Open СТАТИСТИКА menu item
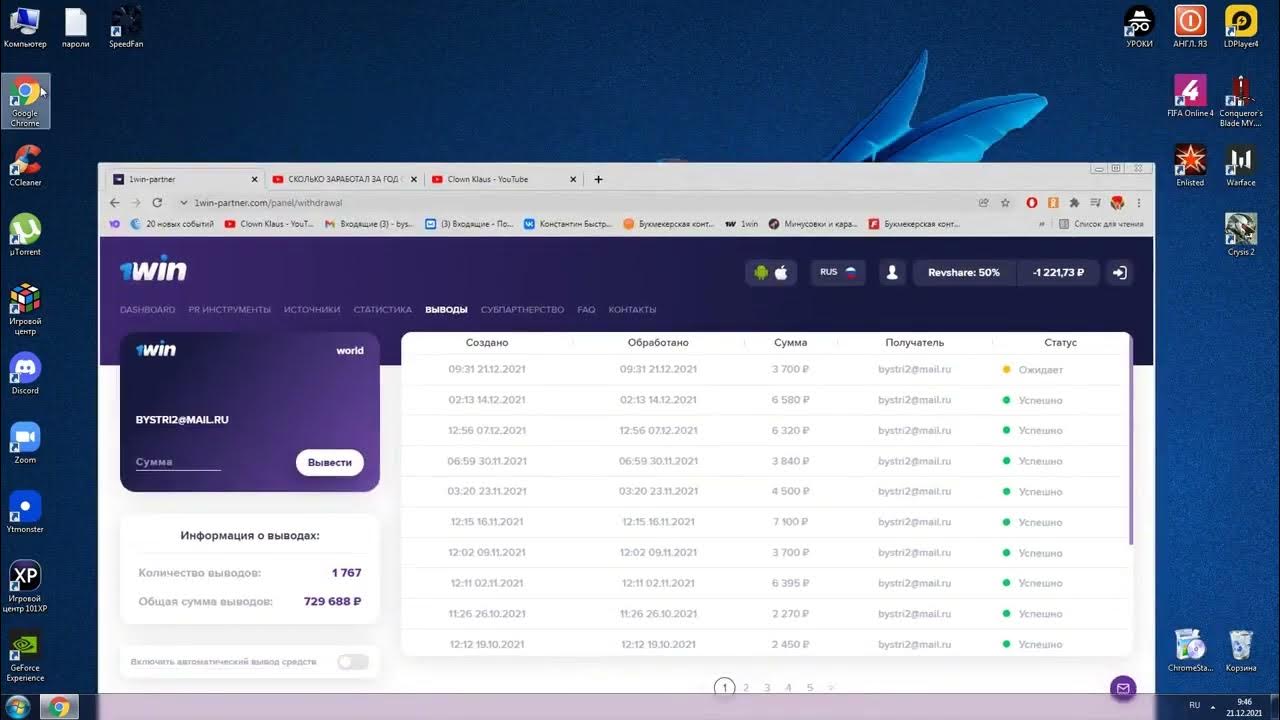 pos(383,310)
